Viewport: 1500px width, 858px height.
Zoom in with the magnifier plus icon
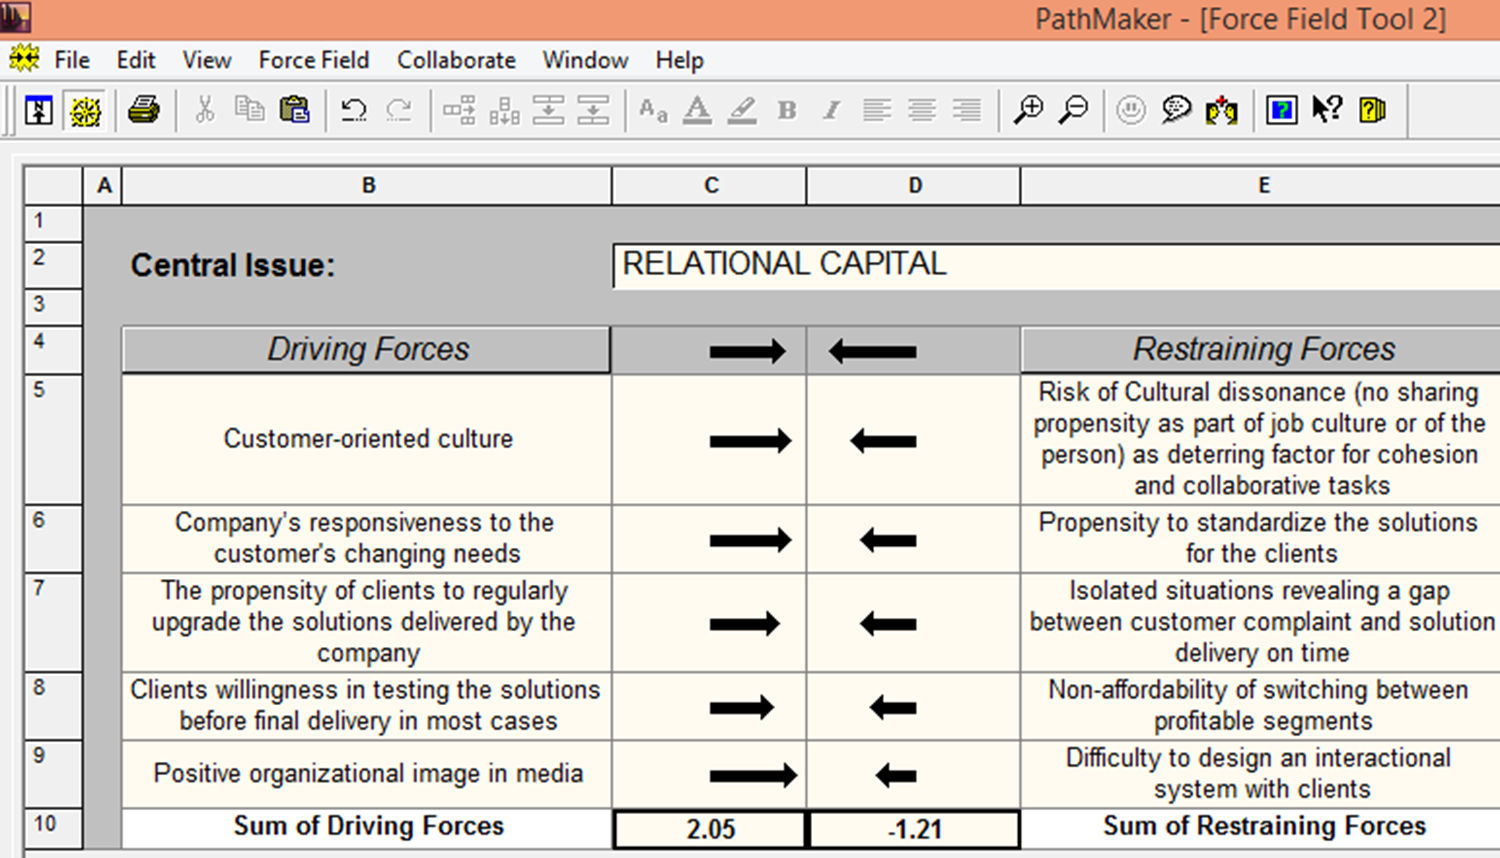pyautogui.click(x=1027, y=110)
